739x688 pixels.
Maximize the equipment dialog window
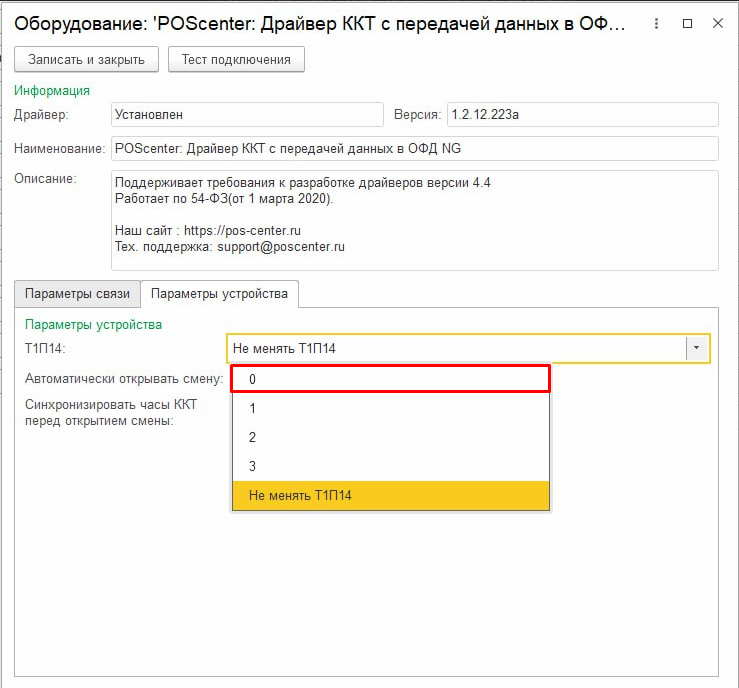point(687,23)
